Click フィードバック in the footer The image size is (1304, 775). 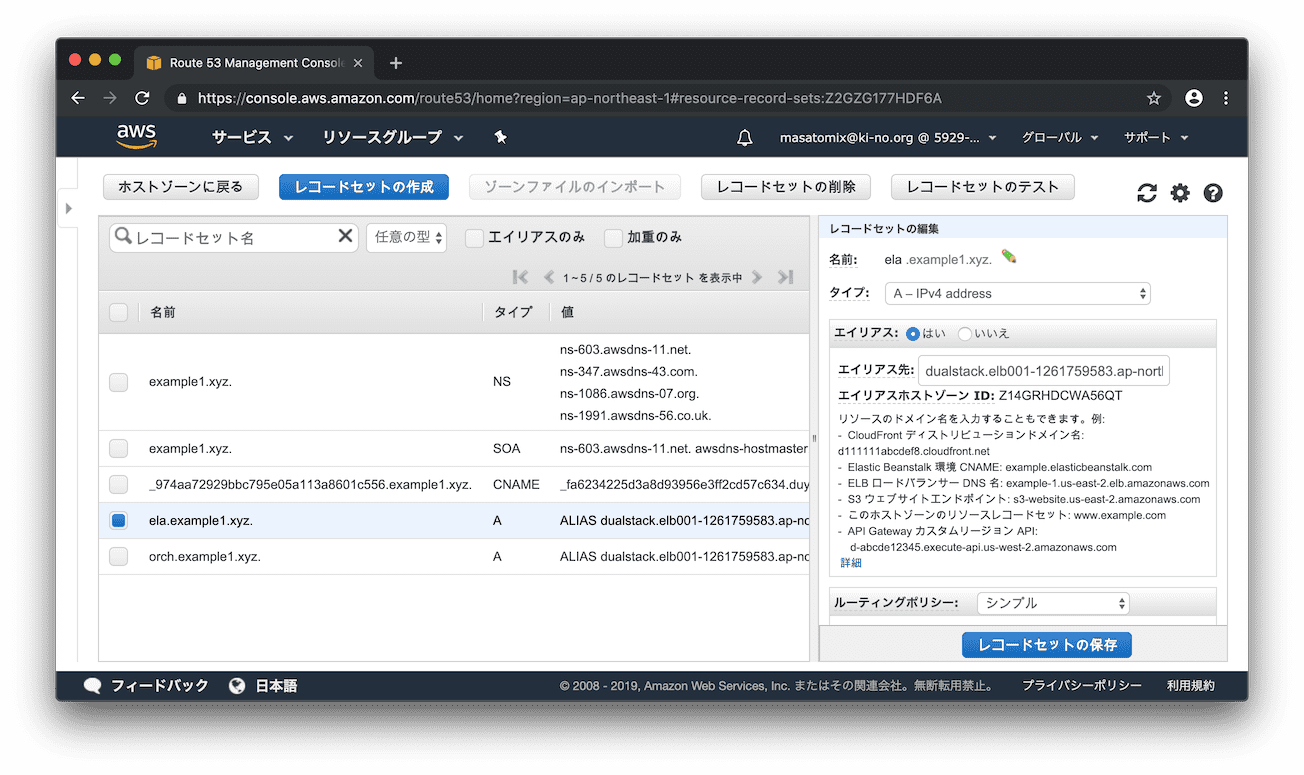(160, 686)
